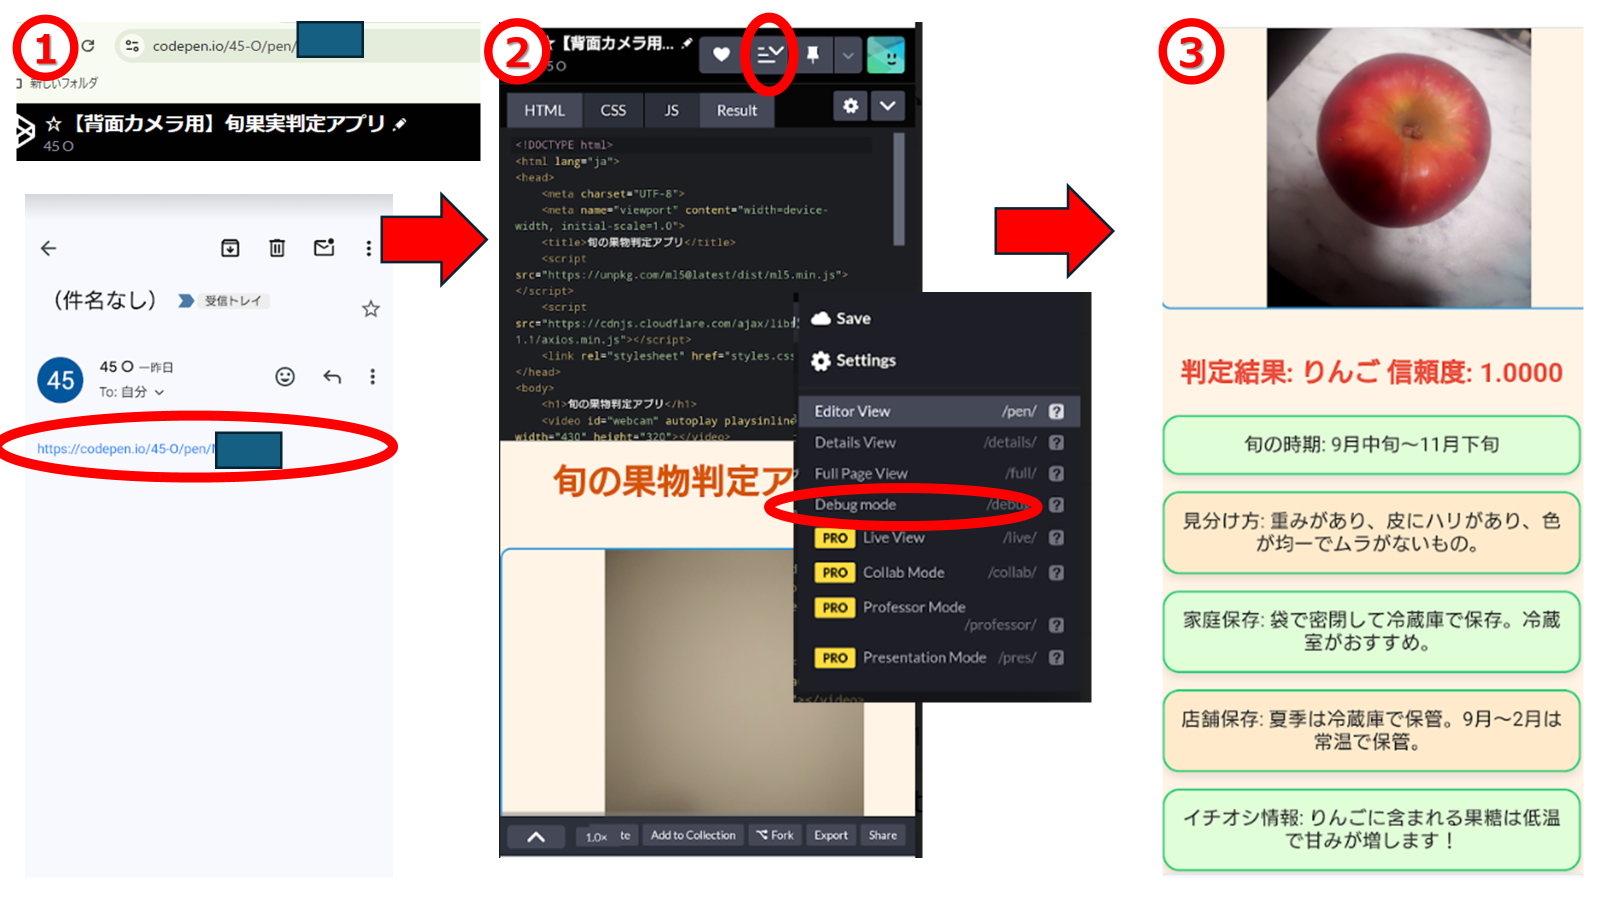Star the (件名なし) email
The width and height of the screenshot is (1600, 900).
[371, 309]
